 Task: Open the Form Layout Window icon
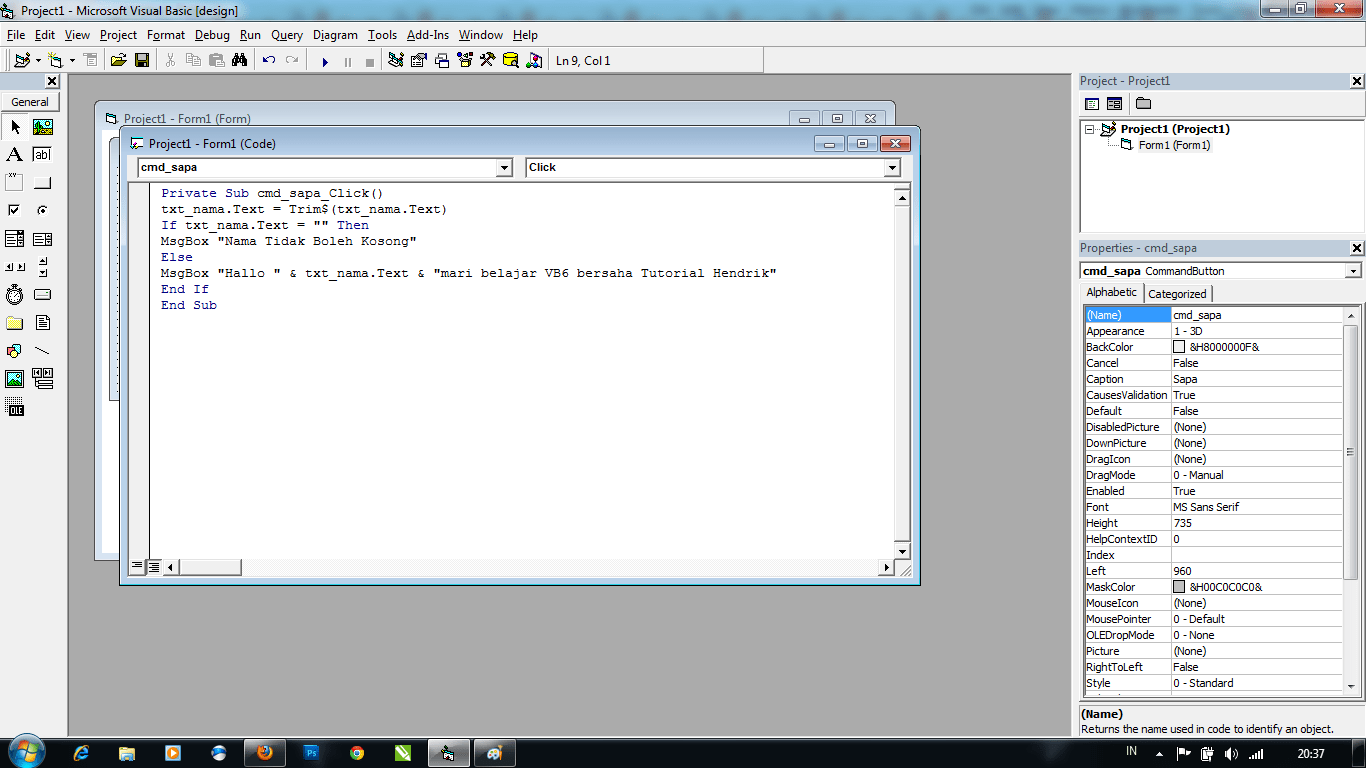[x=442, y=61]
